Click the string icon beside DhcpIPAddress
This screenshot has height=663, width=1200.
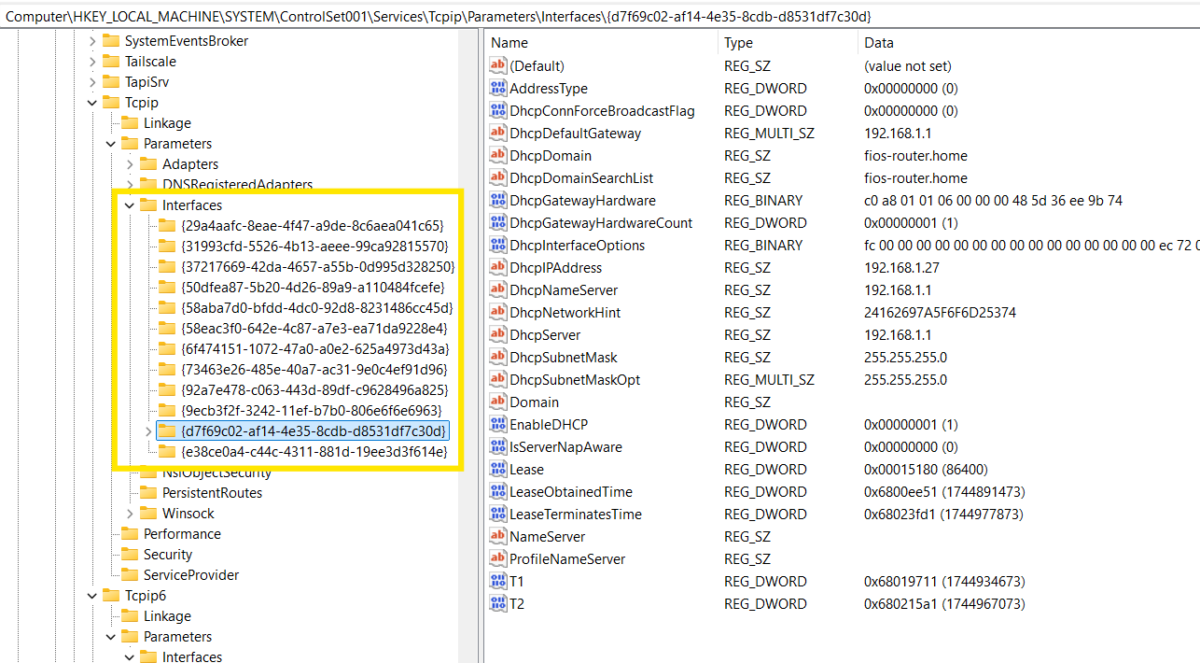coord(497,267)
